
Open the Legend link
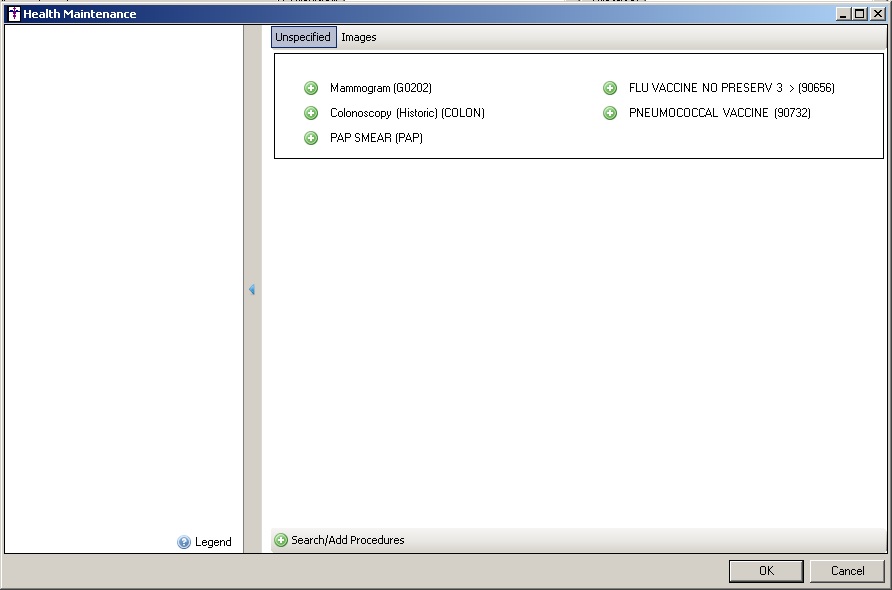coord(213,542)
